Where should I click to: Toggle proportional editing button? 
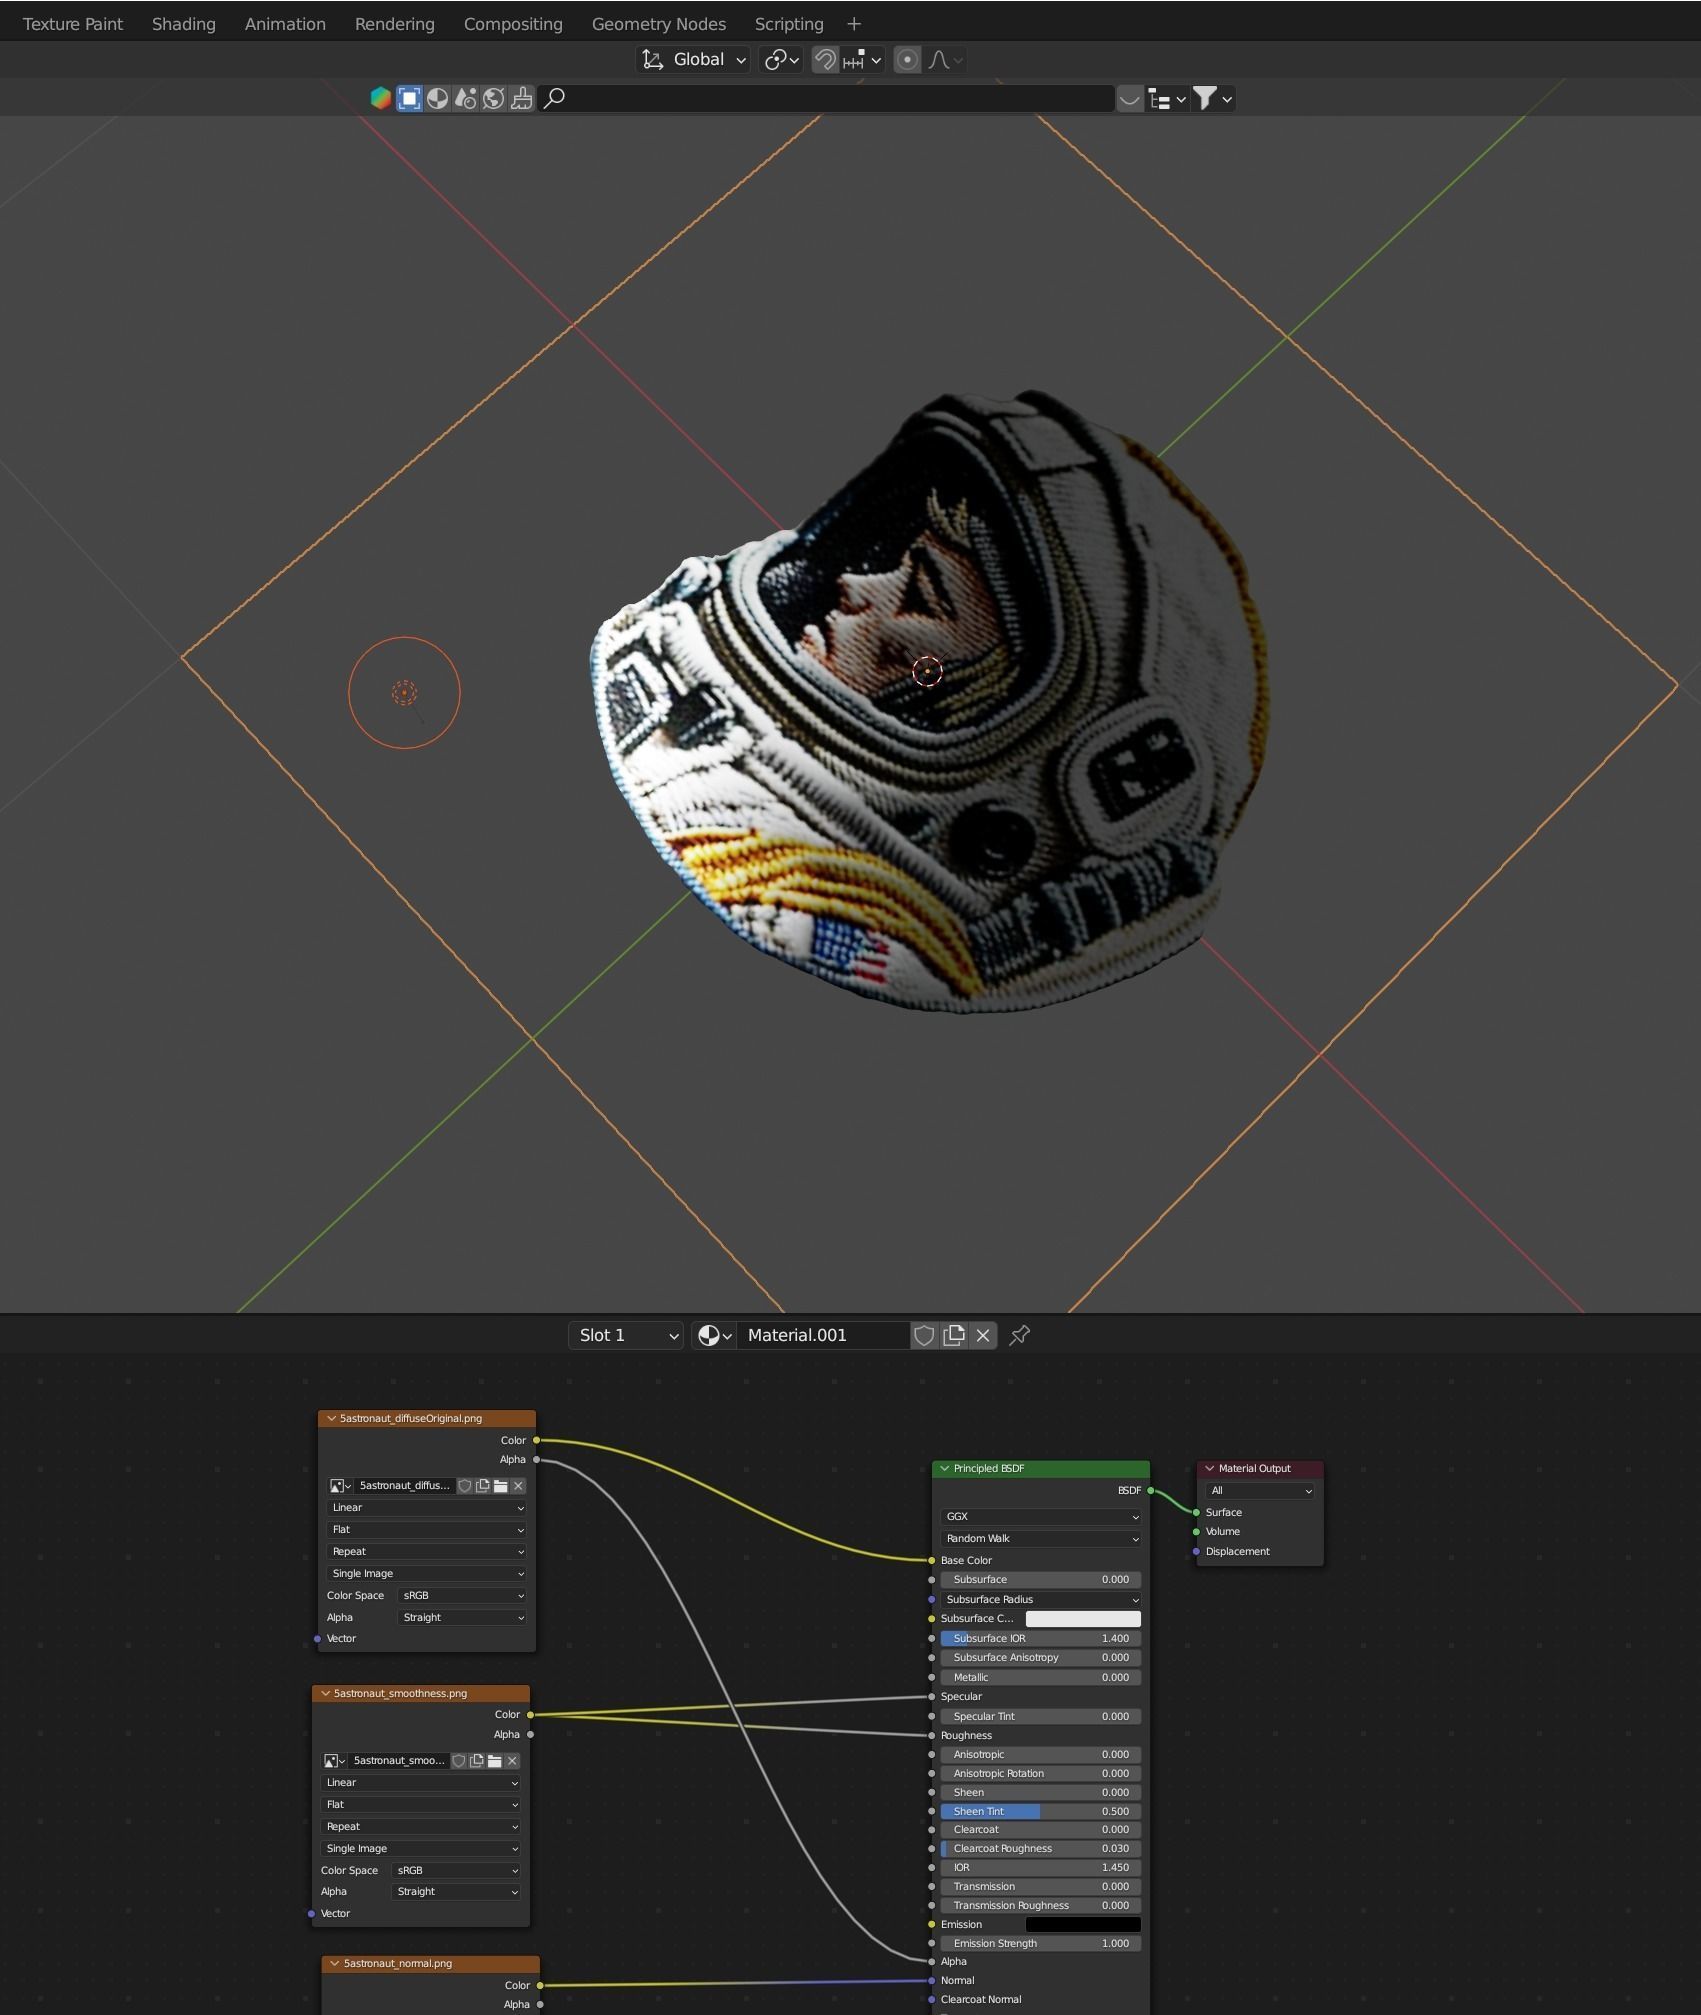tap(907, 60)
